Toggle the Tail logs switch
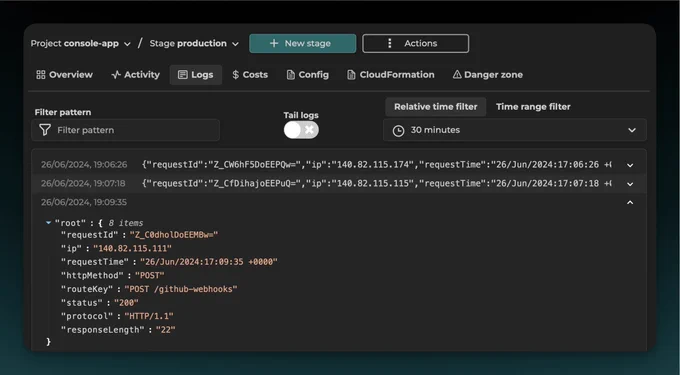680x375 pixels. pos(301,130)
